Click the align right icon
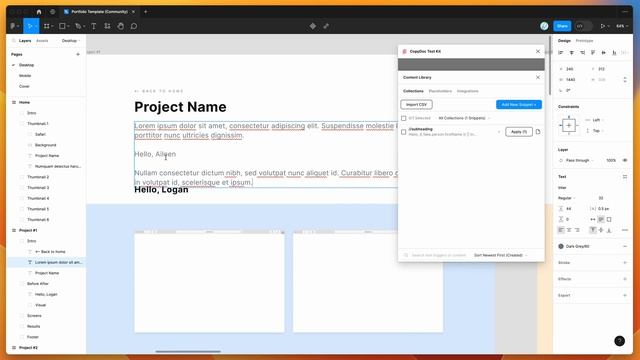Viewport: 640px width, 360px height. pos(582,53)
